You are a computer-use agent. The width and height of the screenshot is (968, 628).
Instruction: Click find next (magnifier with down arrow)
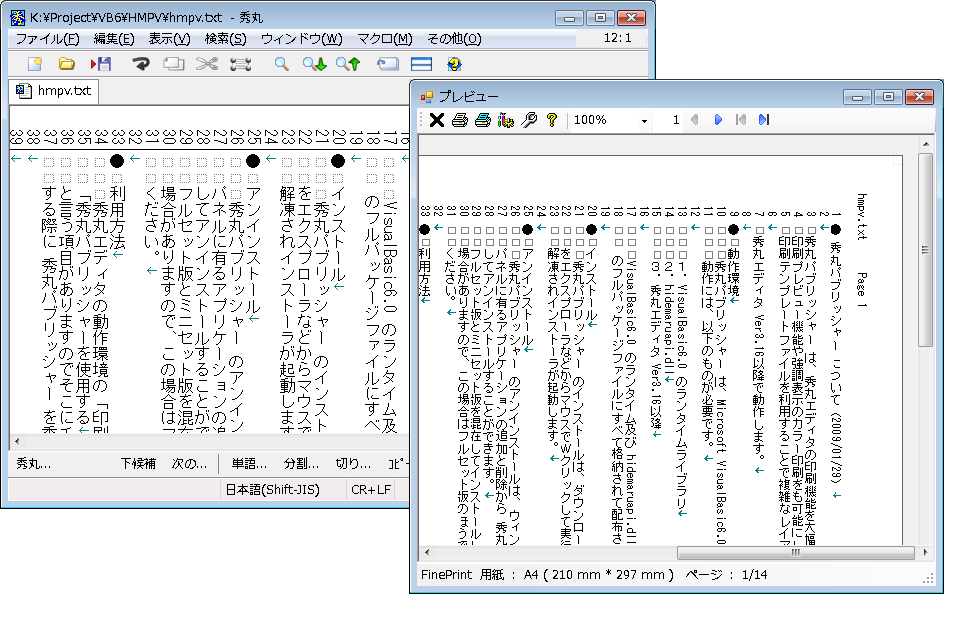(315, 64)
